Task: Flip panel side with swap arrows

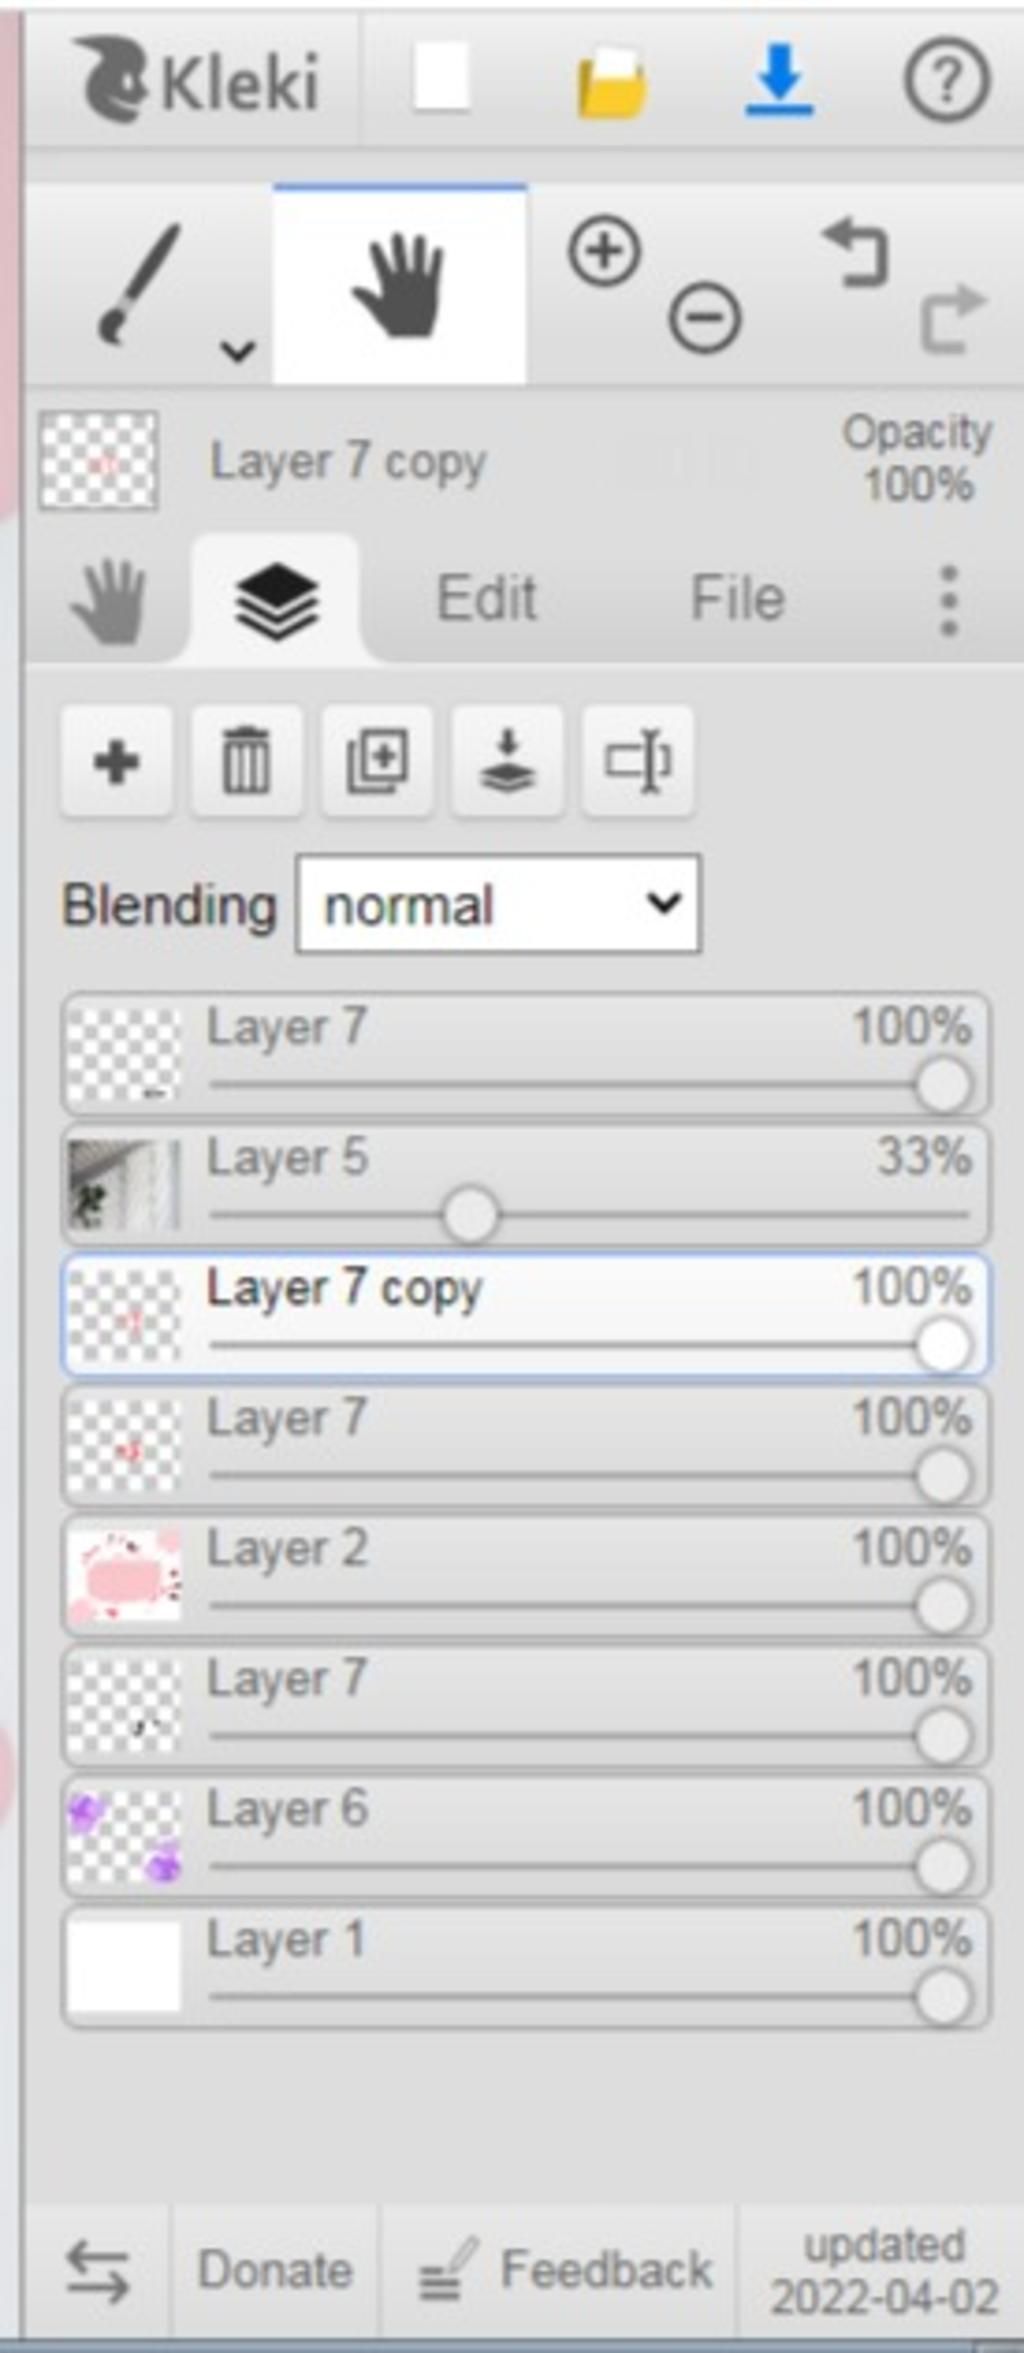Action: coord(97,2269)
